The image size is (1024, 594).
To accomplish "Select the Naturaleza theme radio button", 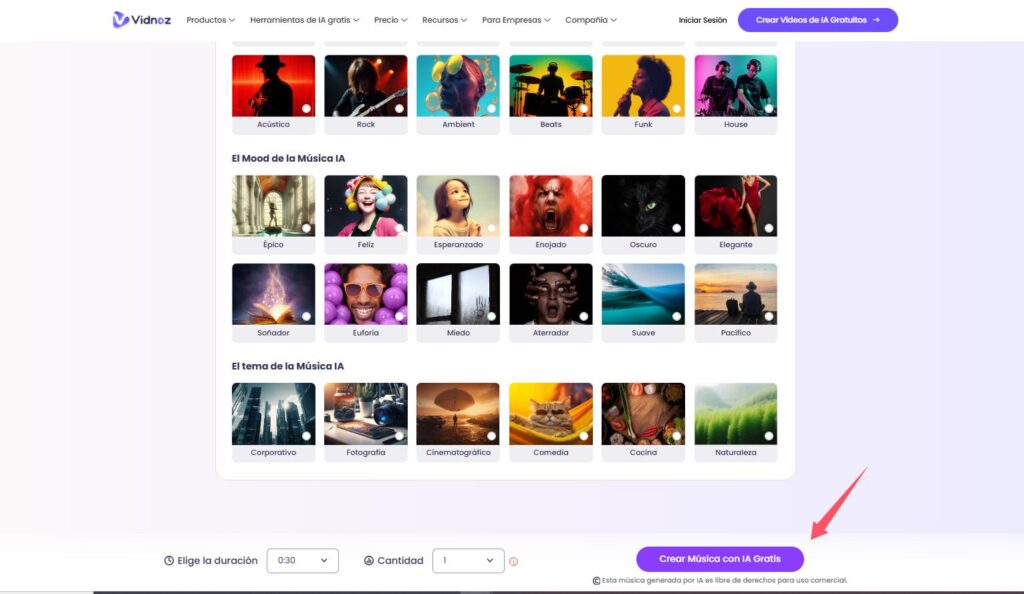I will (769, 436).
